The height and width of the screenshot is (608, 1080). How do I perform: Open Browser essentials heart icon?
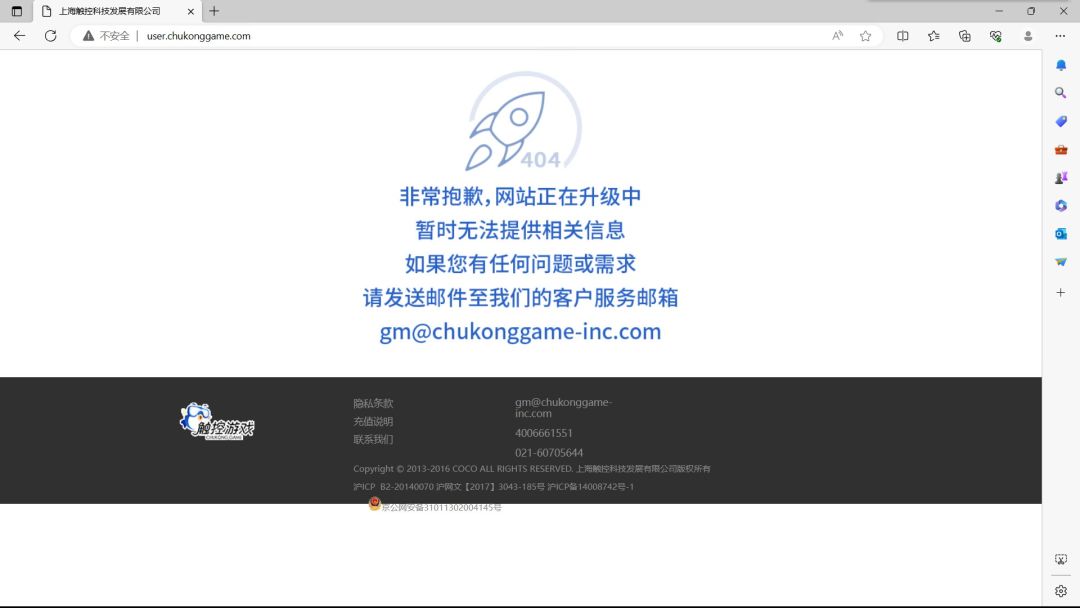tap(995, 36)
